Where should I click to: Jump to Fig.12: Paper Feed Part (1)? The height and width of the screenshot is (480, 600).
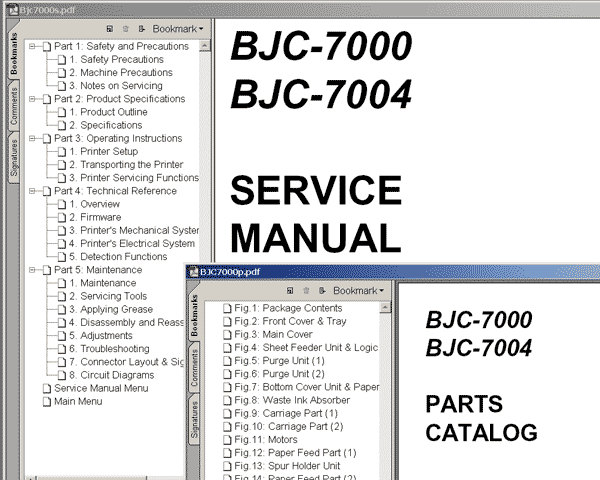click(x=295, y=453)
